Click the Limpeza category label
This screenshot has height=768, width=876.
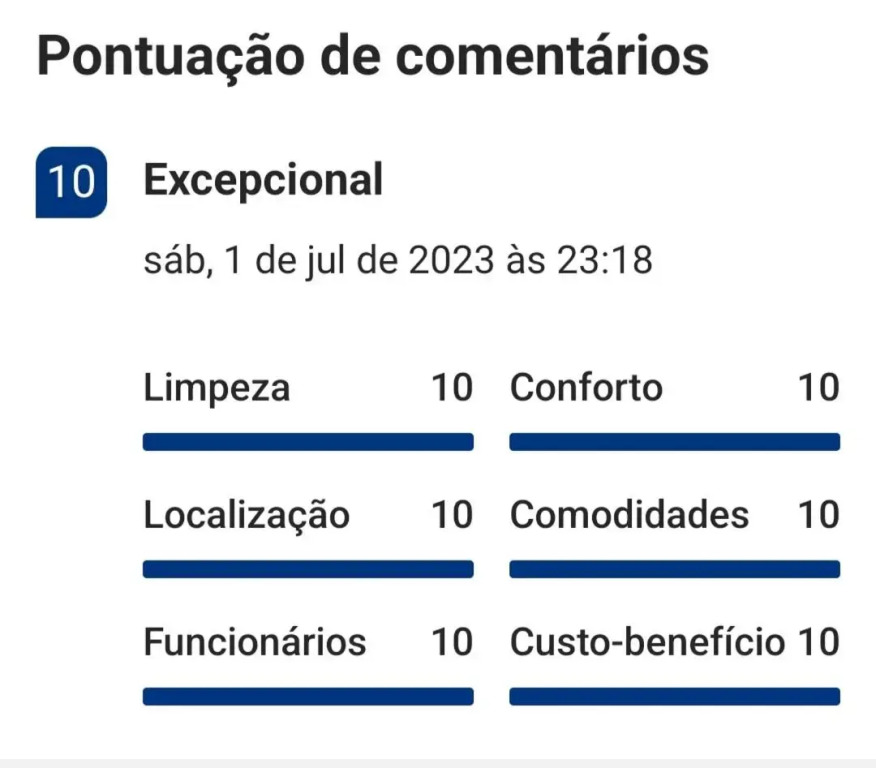(x=217, y=387)
